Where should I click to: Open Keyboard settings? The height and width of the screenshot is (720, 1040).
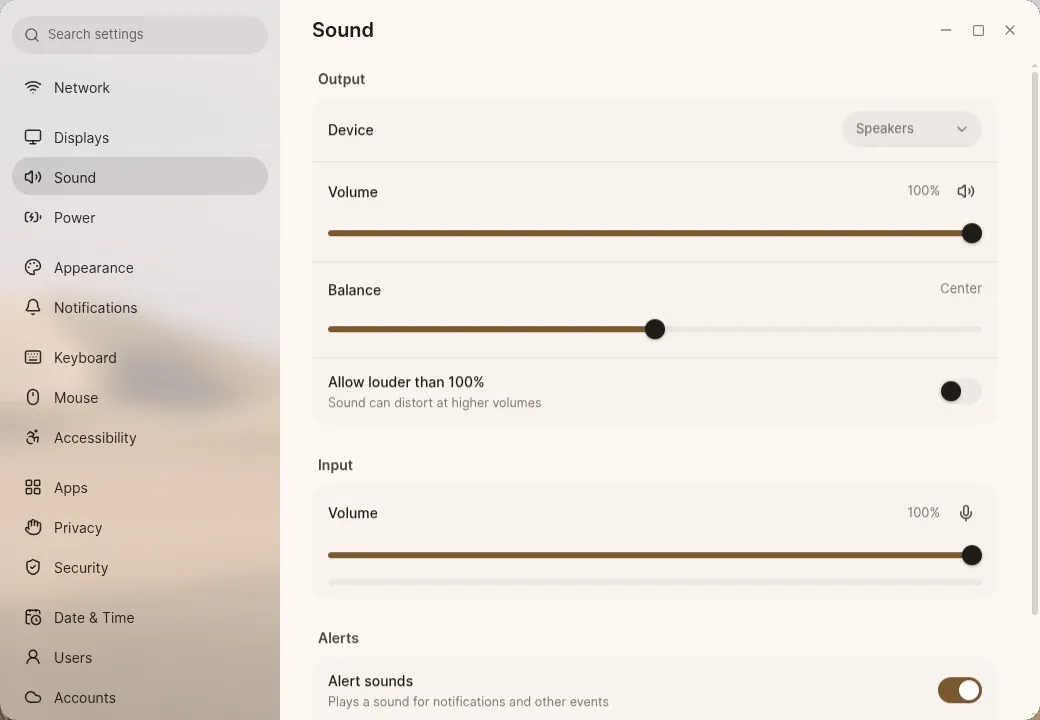point(140,357)
